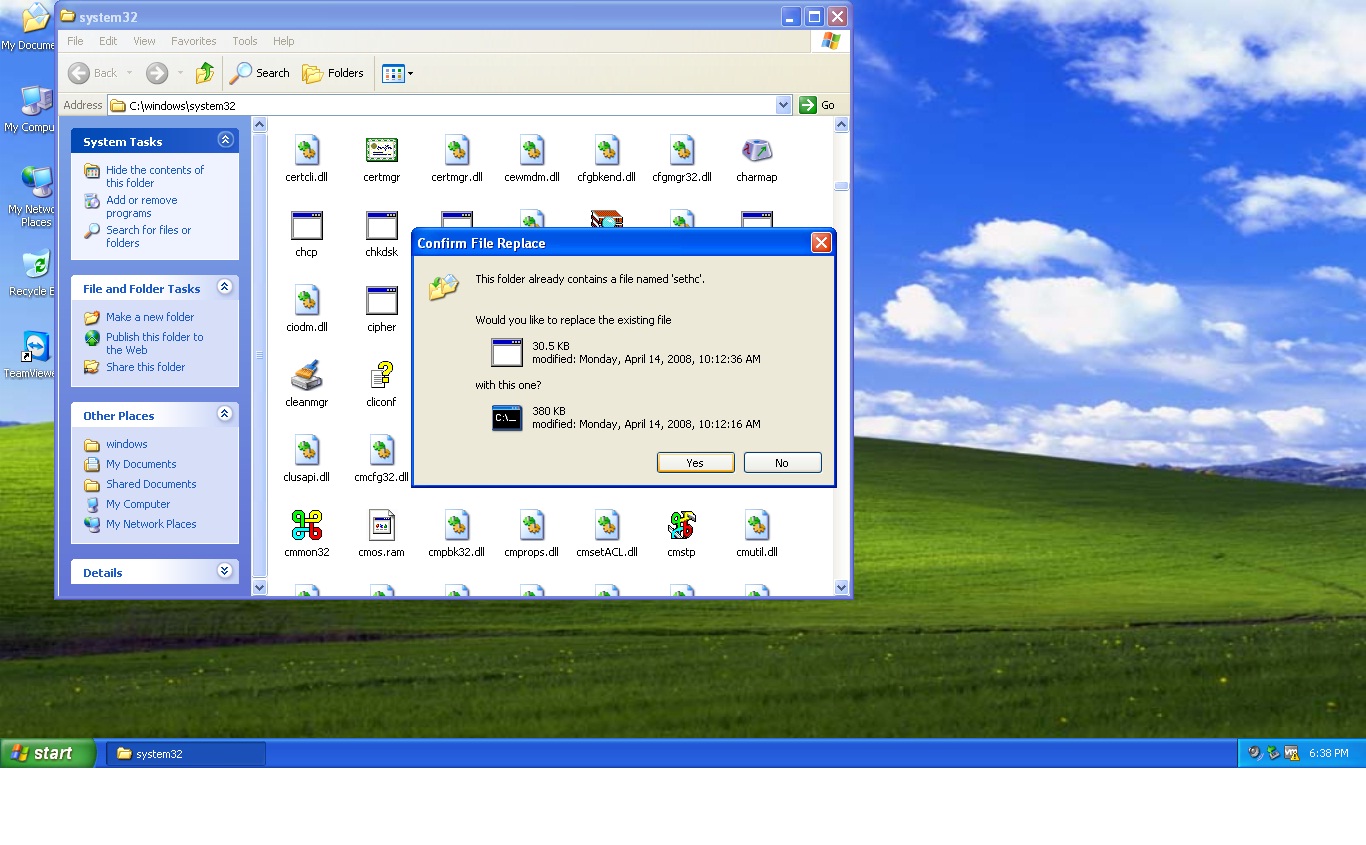Click Add or remove programs link
1366x845 pixels.
click(142, 206)
